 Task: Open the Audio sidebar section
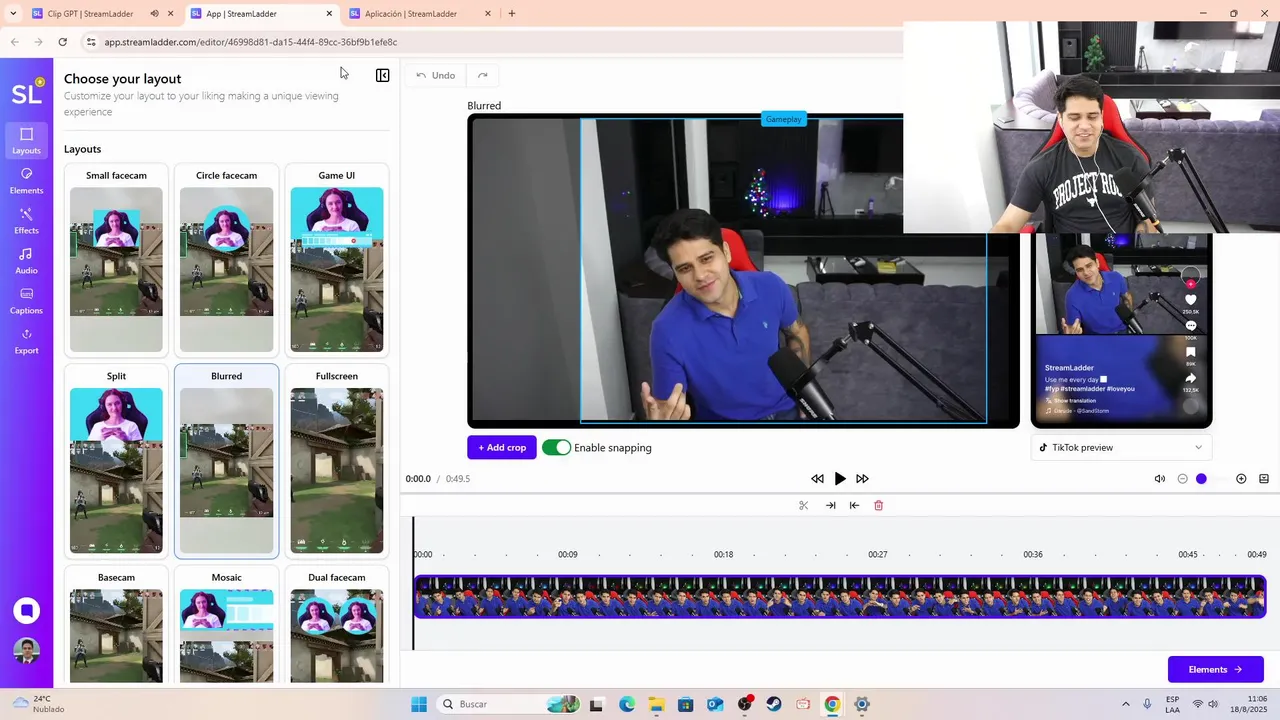tap(26, 261)
